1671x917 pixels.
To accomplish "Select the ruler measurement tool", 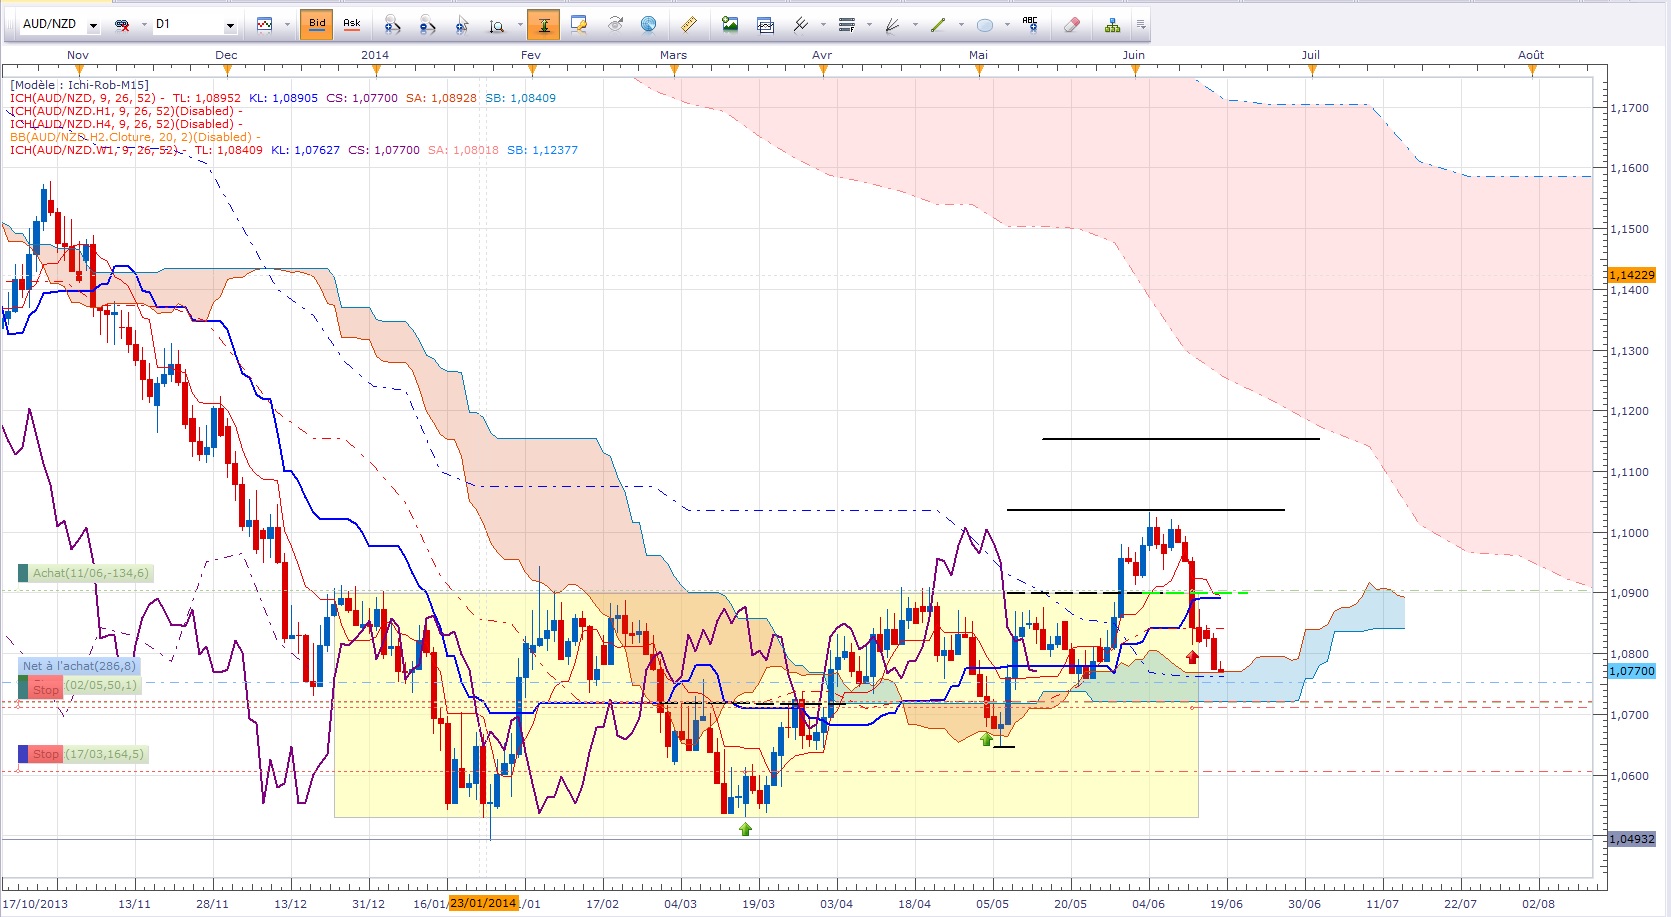I will tap(689, 24).
